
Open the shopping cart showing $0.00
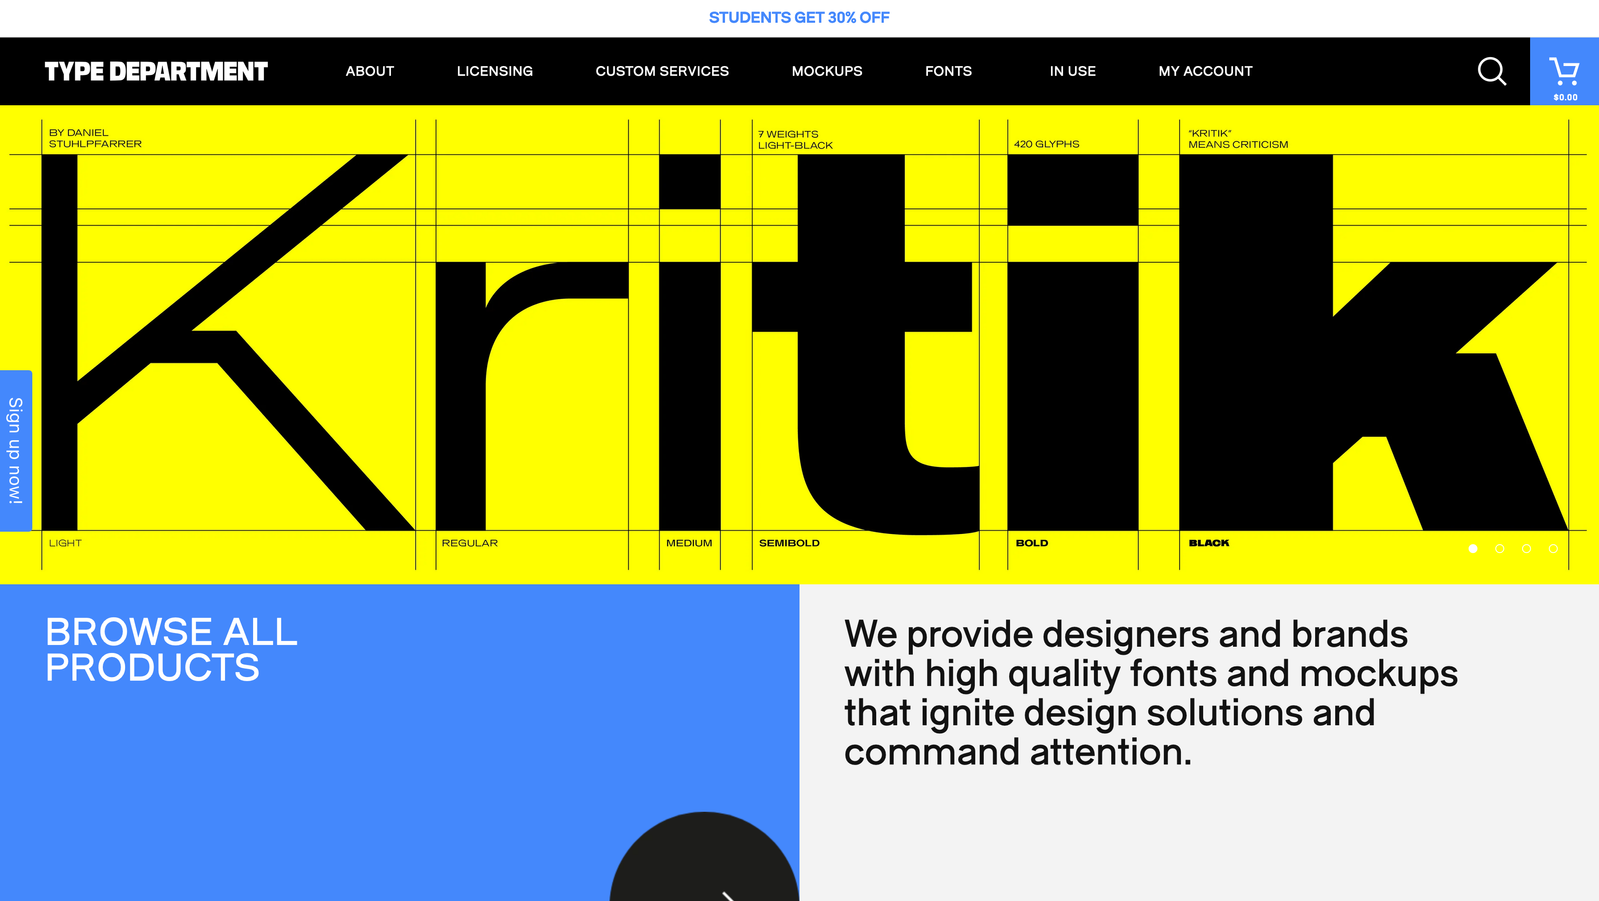(1564, 71)
